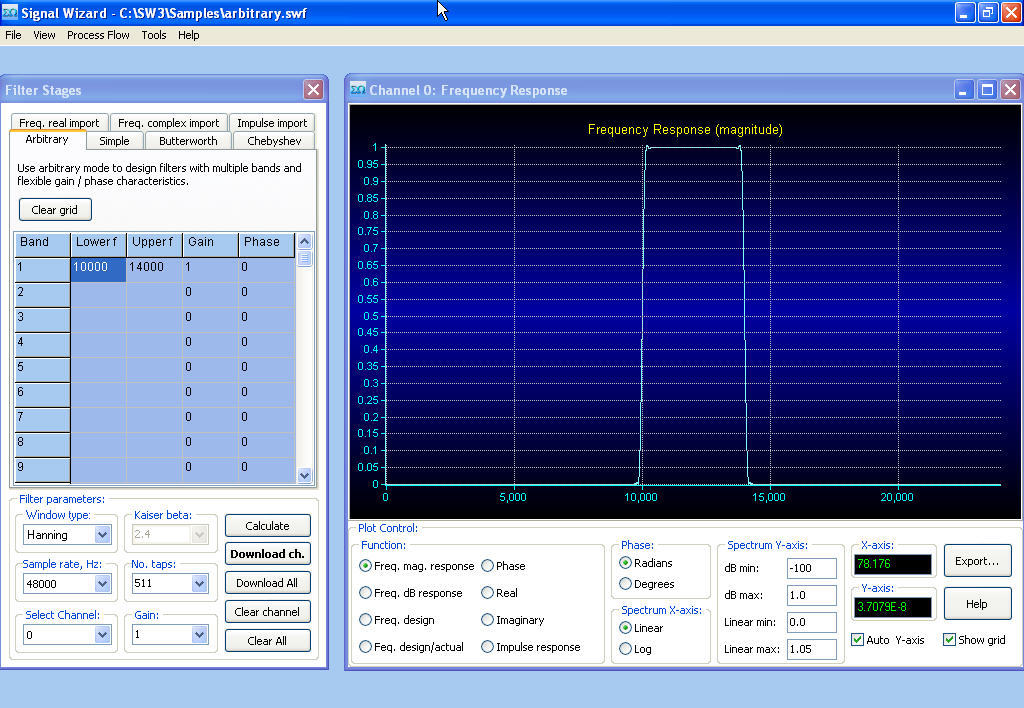Open the Freq. complex import tab
This screenshot has width=1024, height=708.
pos(168,123)
